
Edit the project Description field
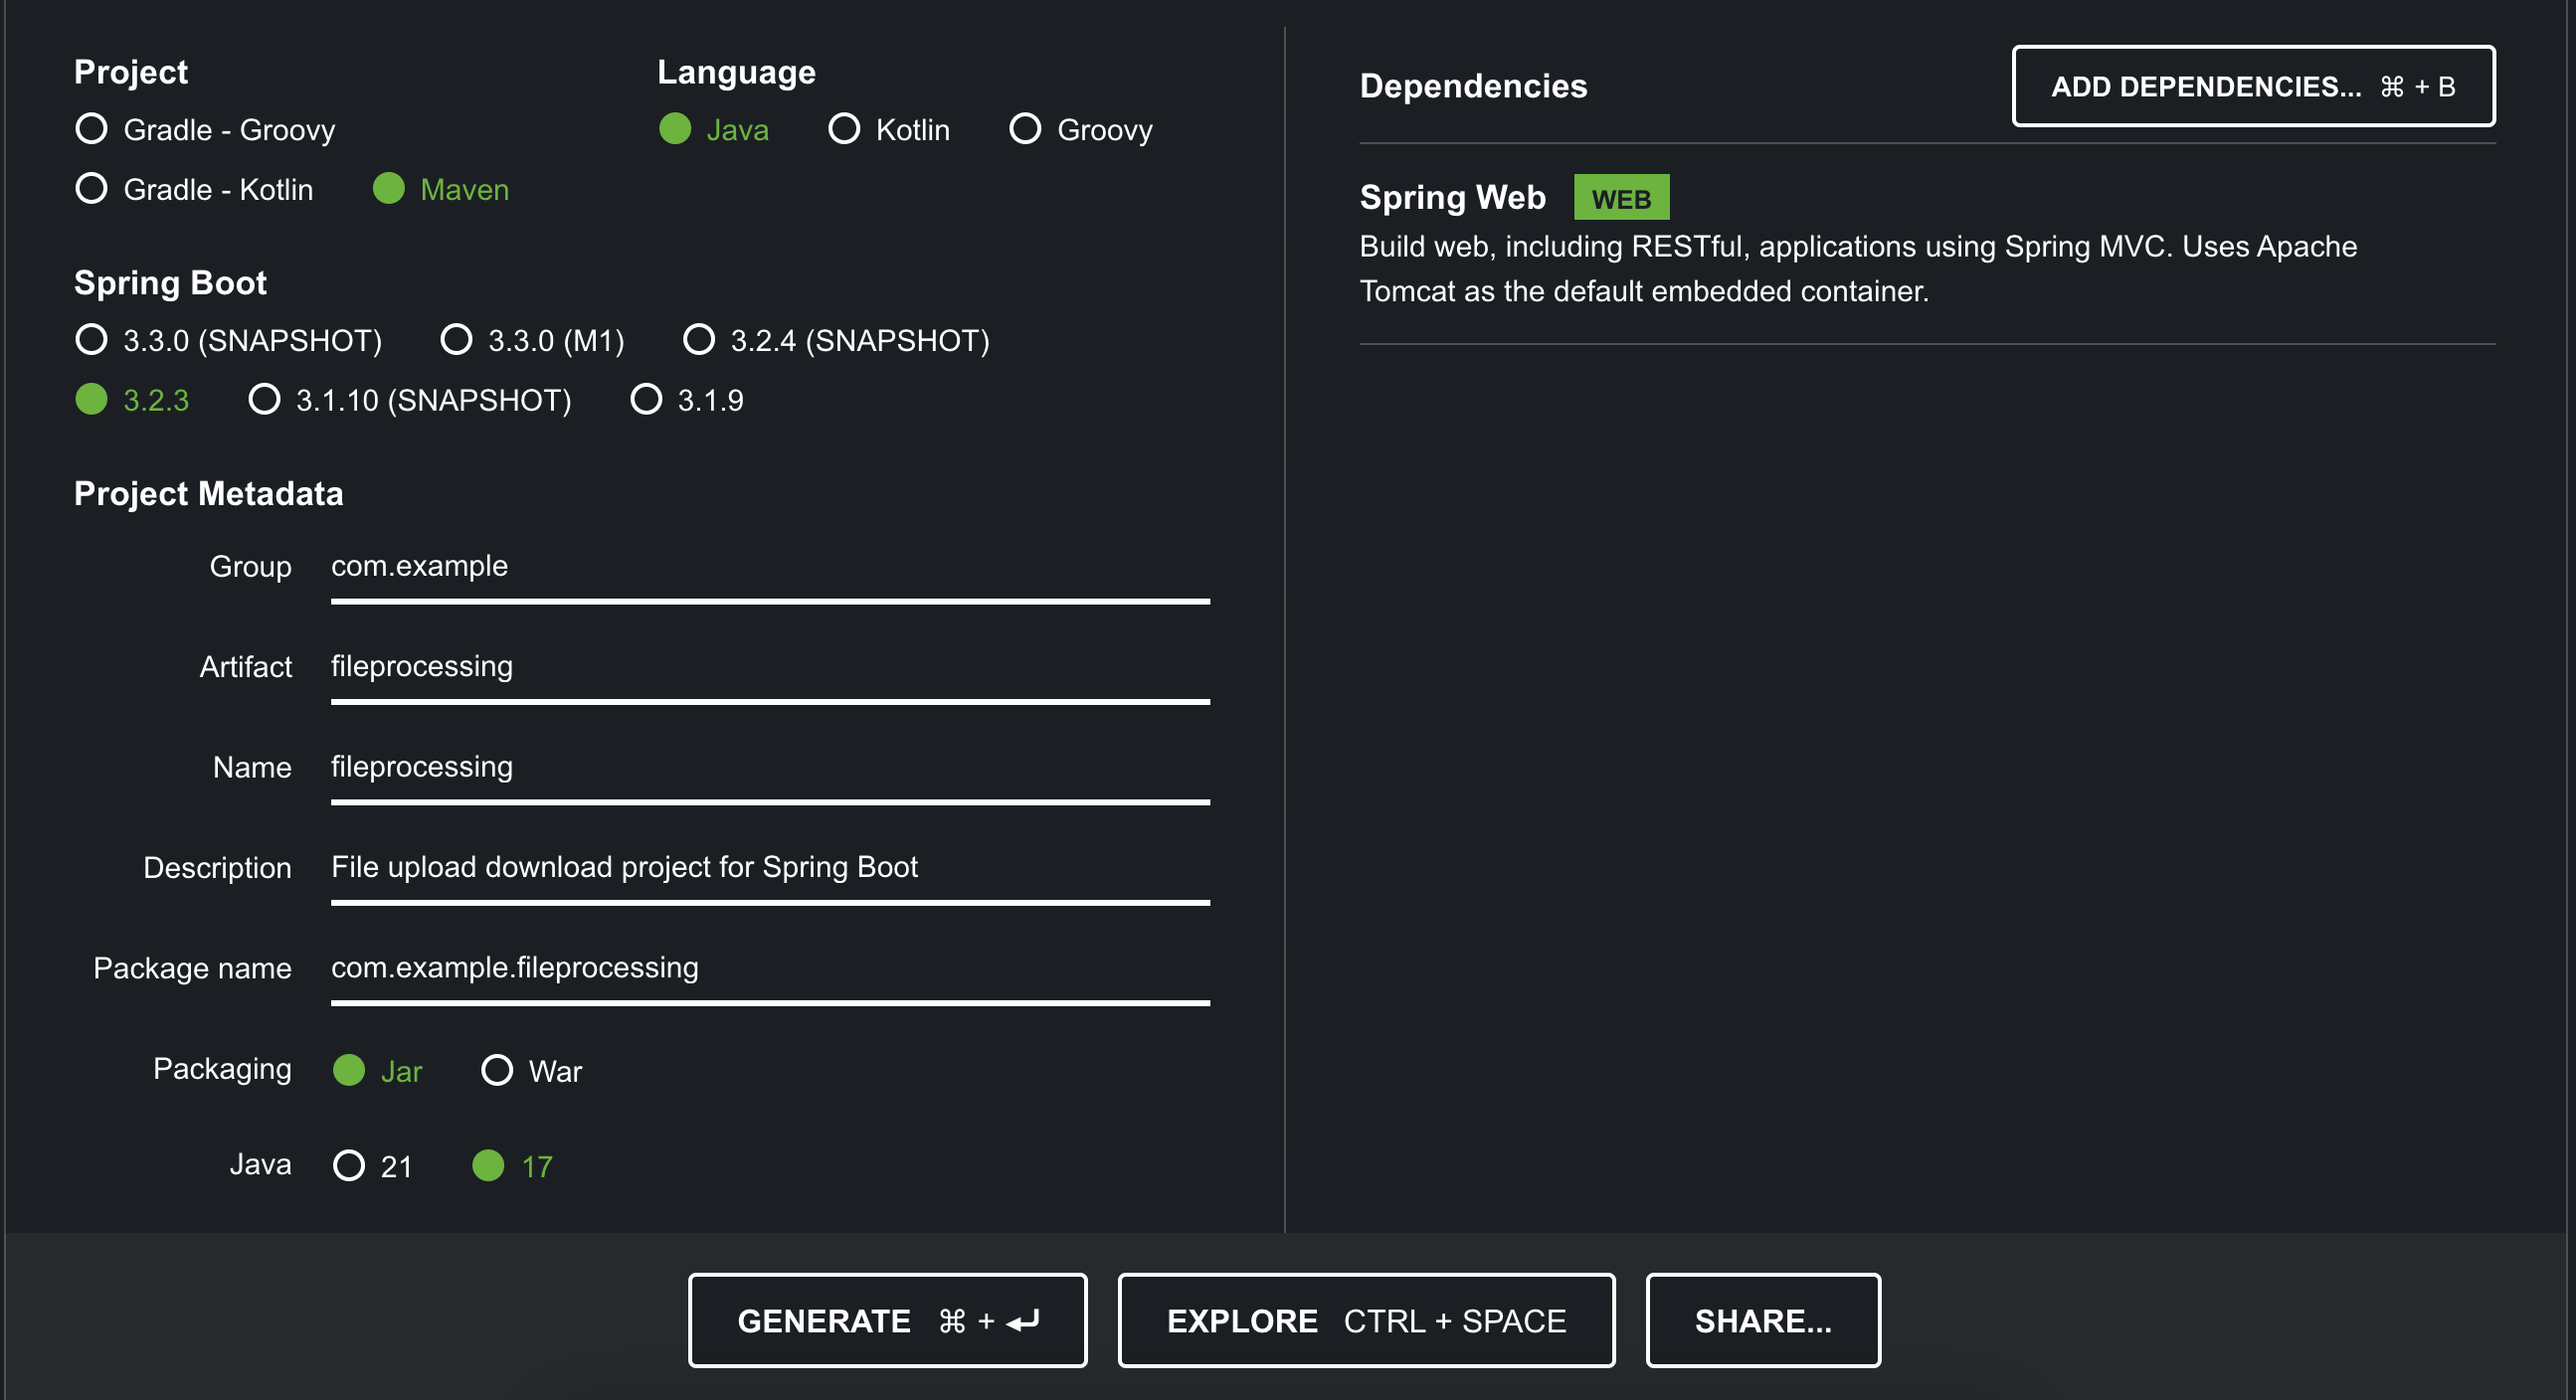[770, 868]
